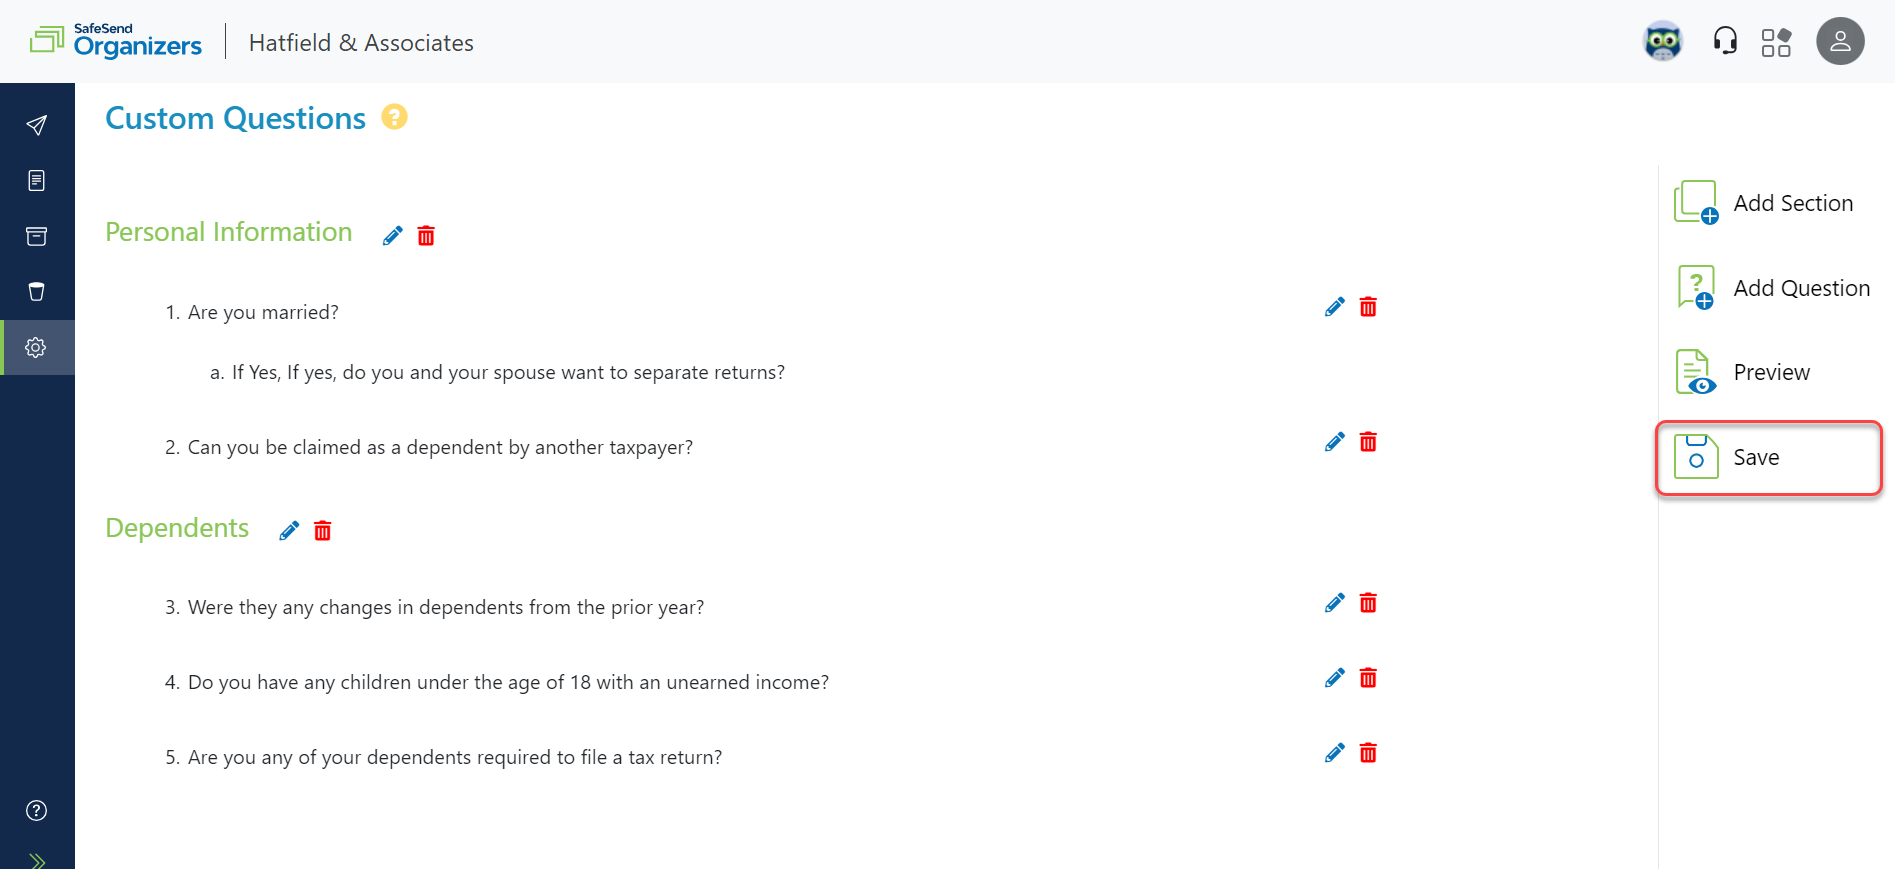Open the apps grid icon near profile
The height and width of the screenshot is (869, 1895).
1778,41
